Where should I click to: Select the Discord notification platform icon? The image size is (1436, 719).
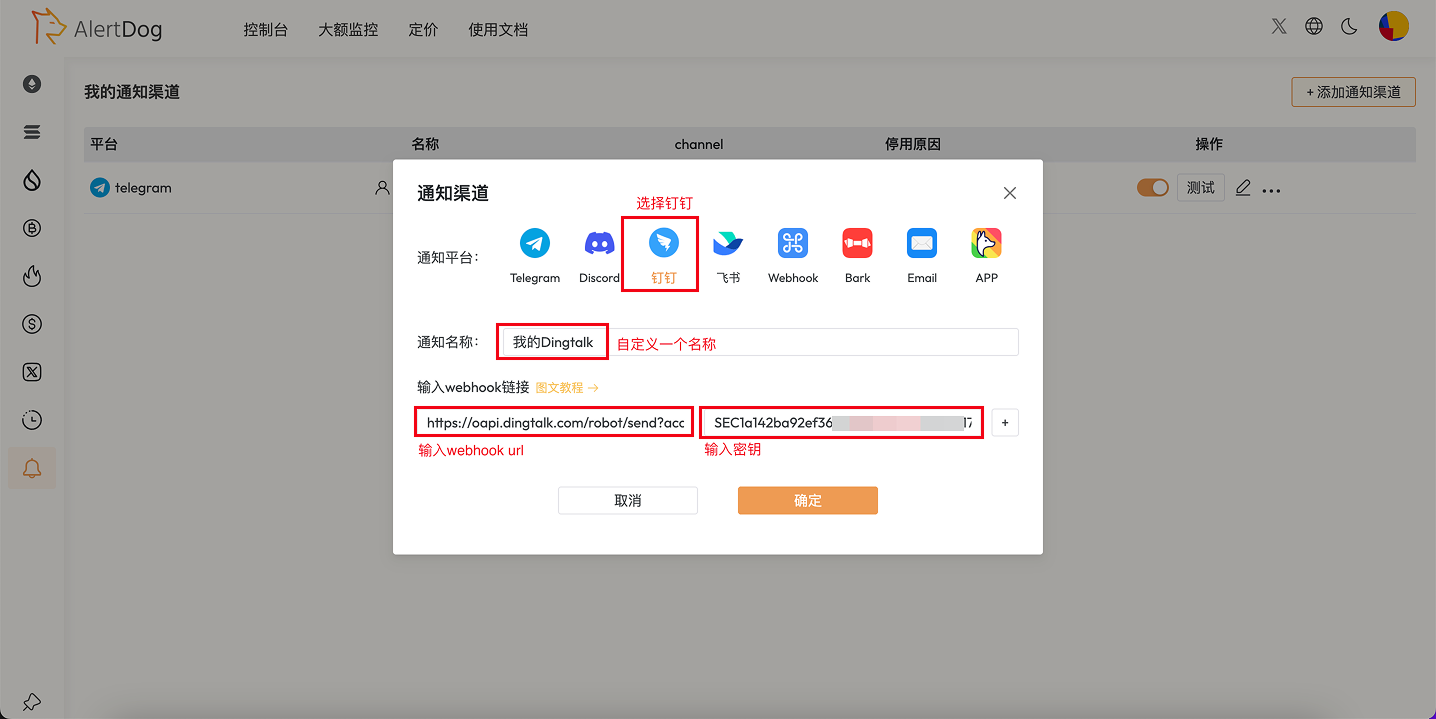(x=599, y=243)
